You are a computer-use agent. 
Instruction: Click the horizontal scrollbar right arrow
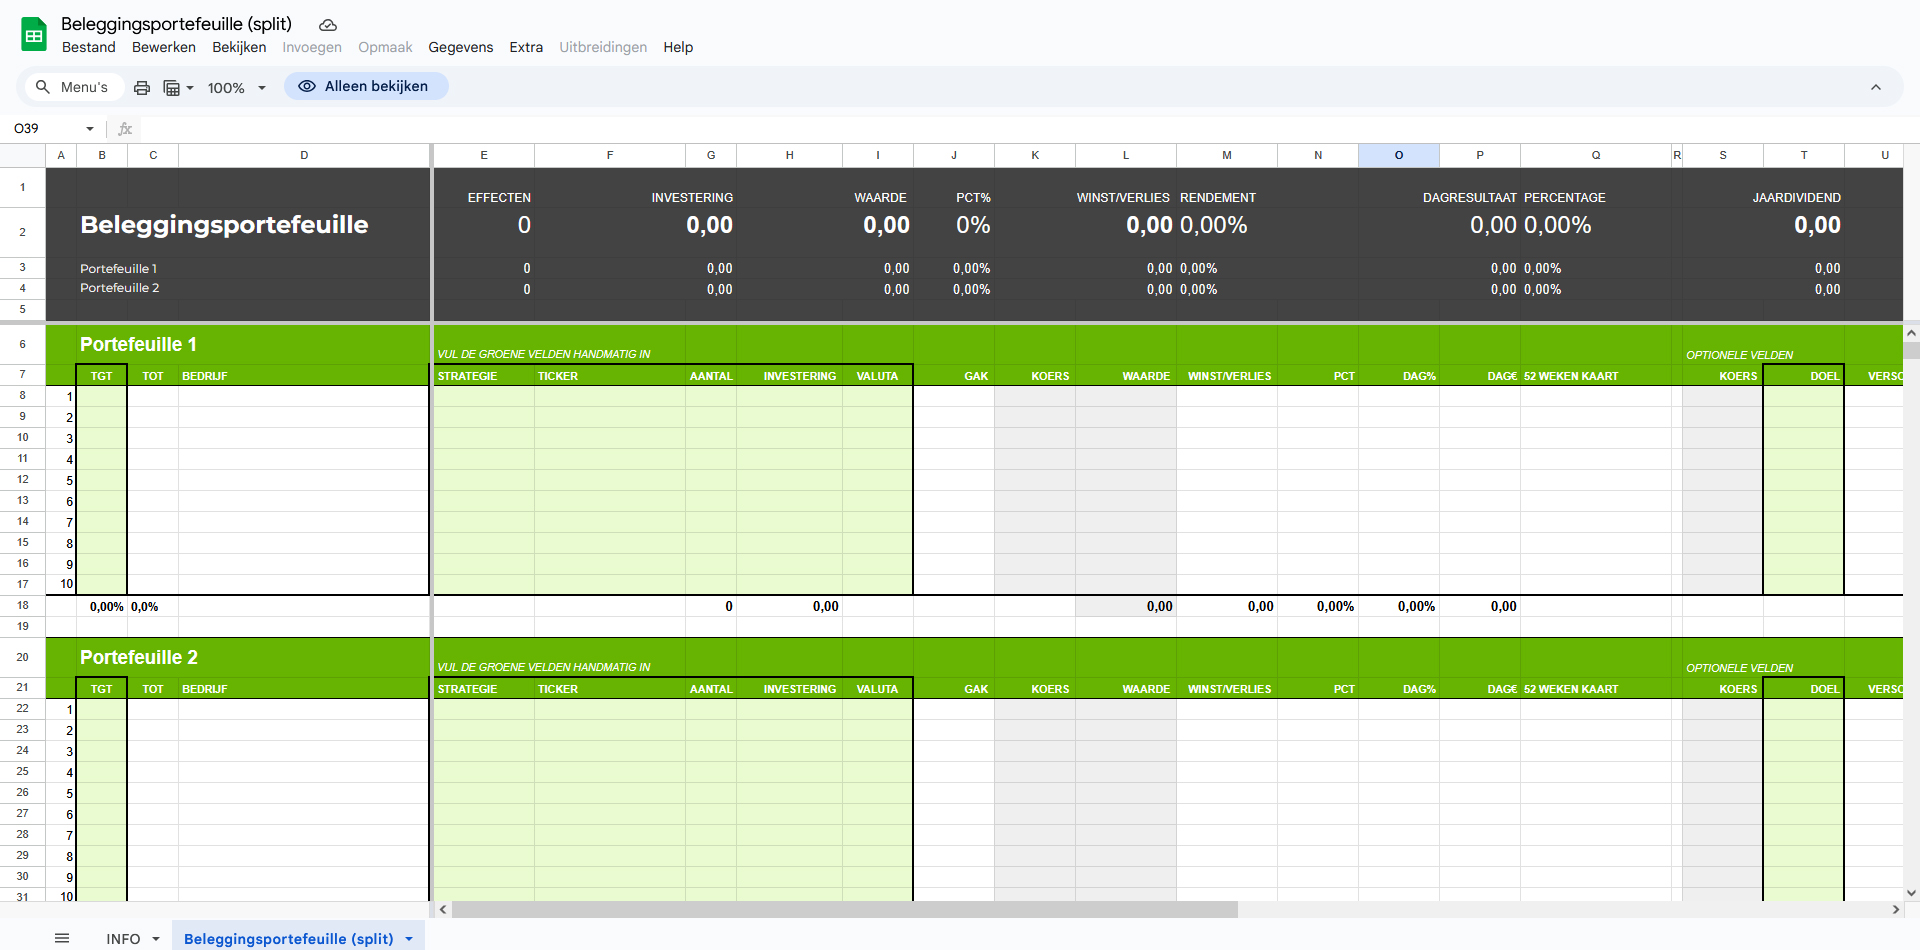[1895, 909]
